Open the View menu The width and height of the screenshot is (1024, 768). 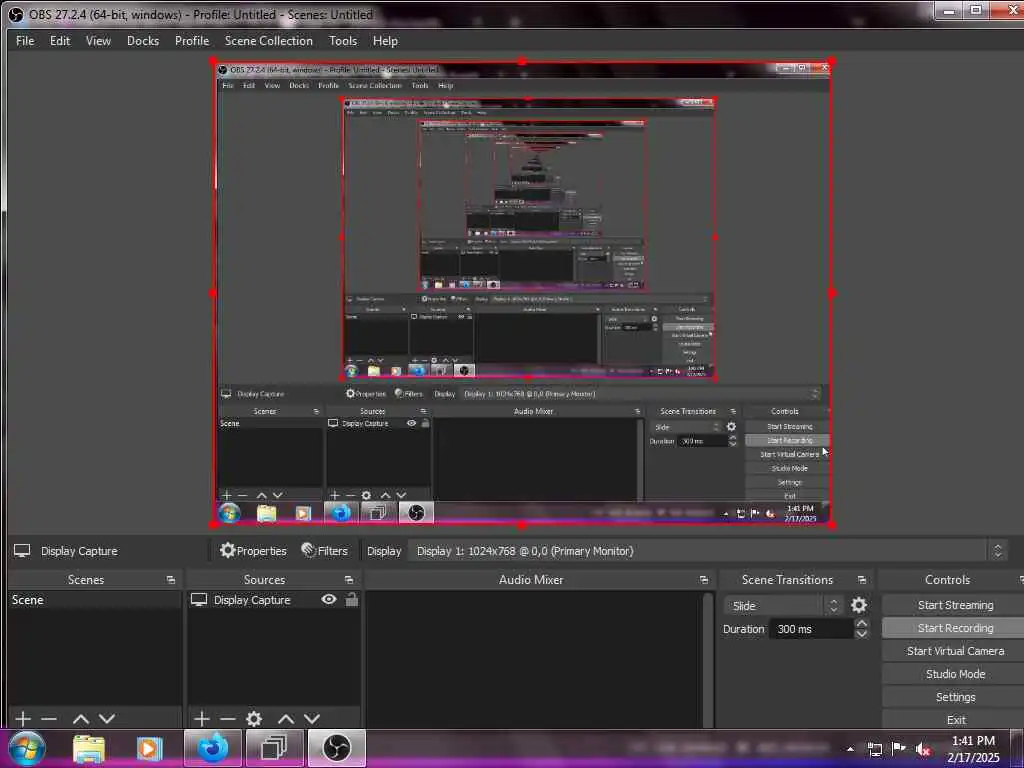point(98,40)
